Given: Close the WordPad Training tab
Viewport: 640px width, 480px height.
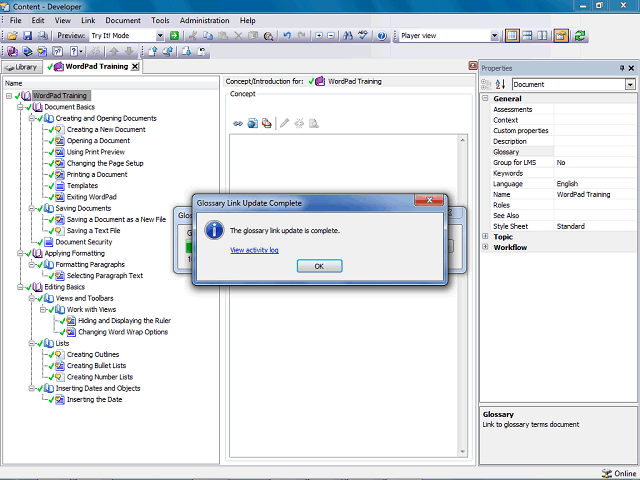Looking at the screenshot, I should click(135, 67).
